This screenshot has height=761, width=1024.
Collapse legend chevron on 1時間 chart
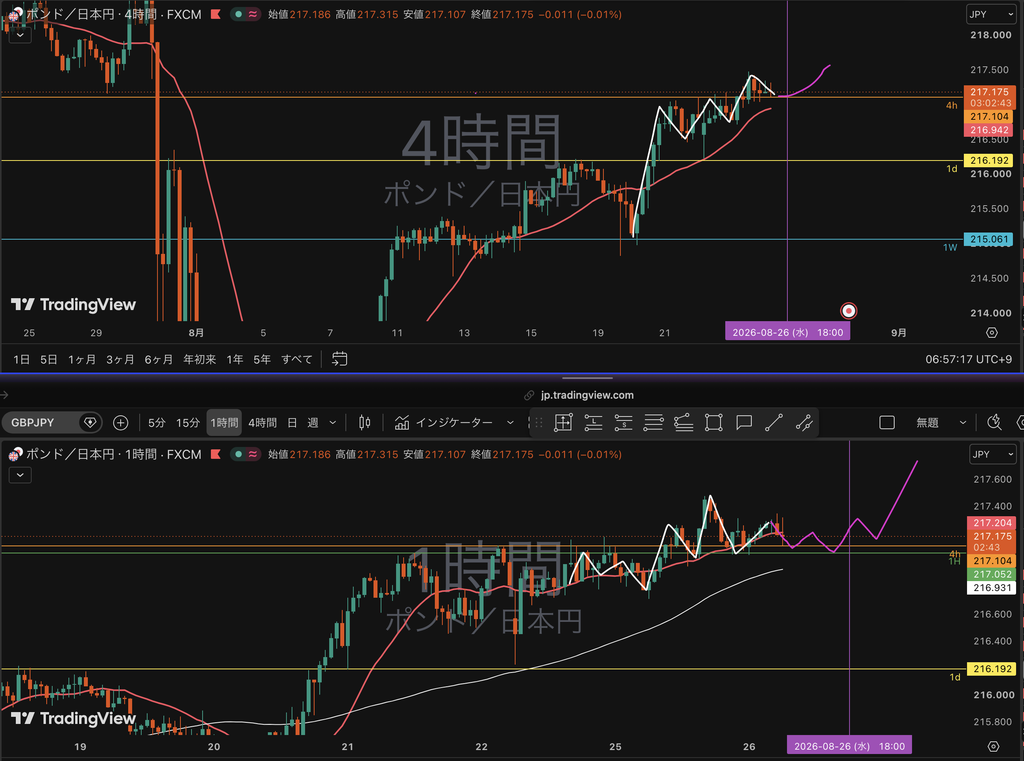[20, 475]
